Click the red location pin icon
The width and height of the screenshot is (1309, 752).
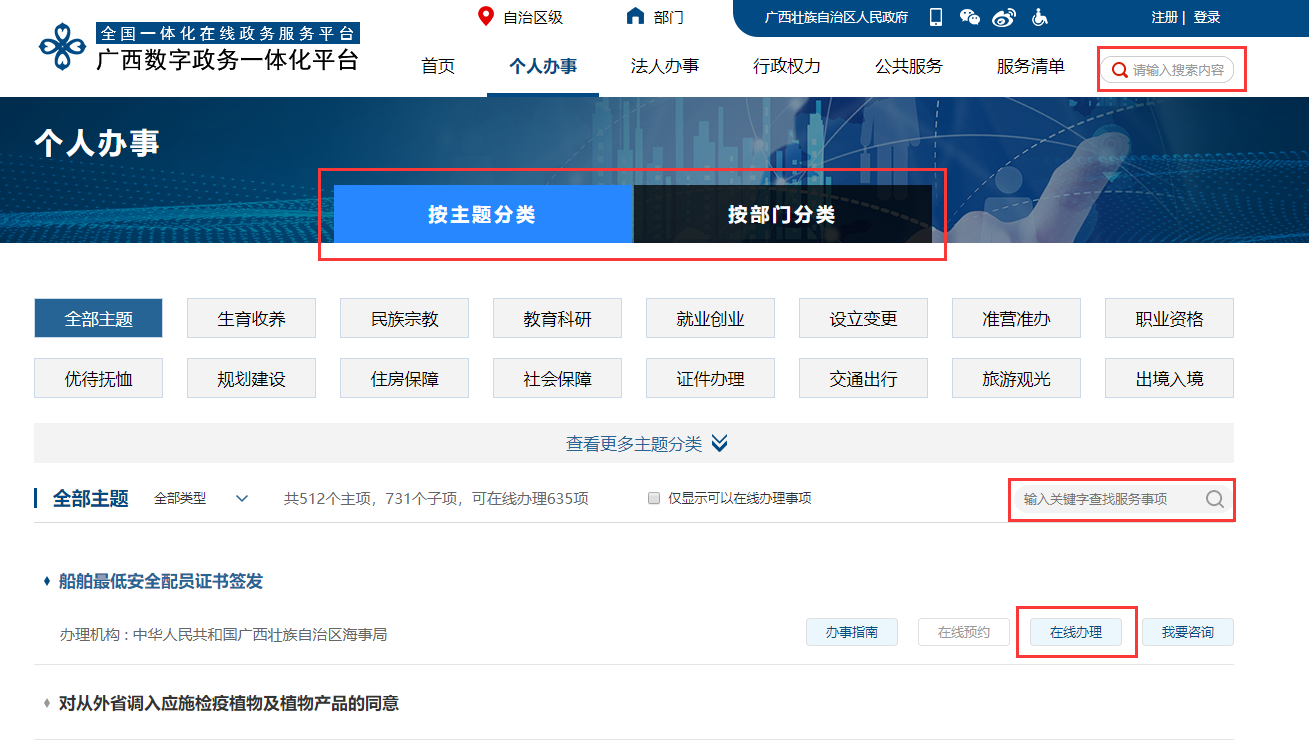tap(486, 16)
